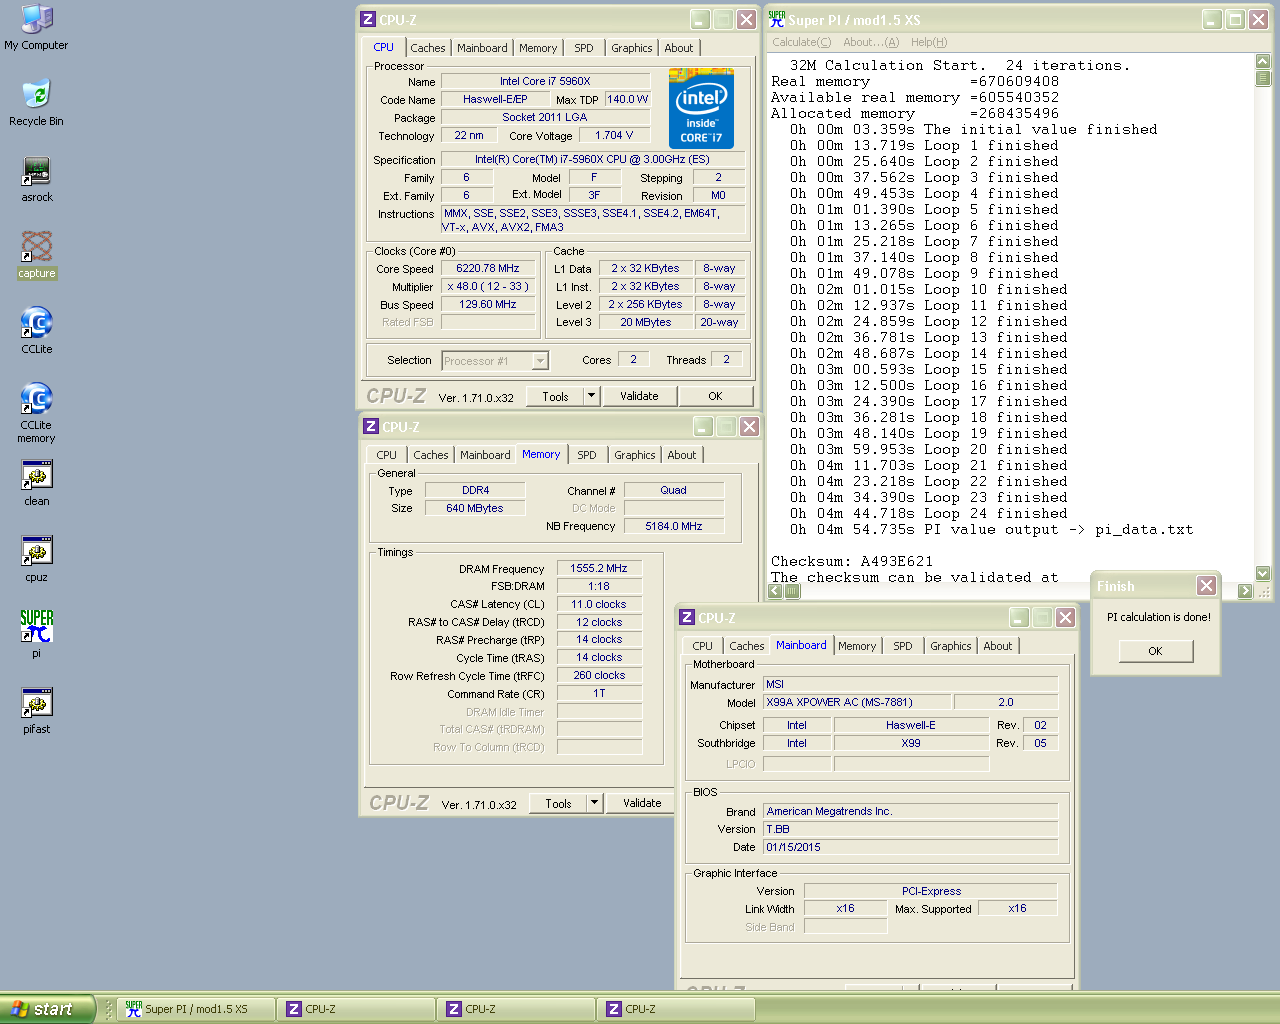Click the Max TDP value 140.0 W
1280x1024 pixels.
(627, 99)
